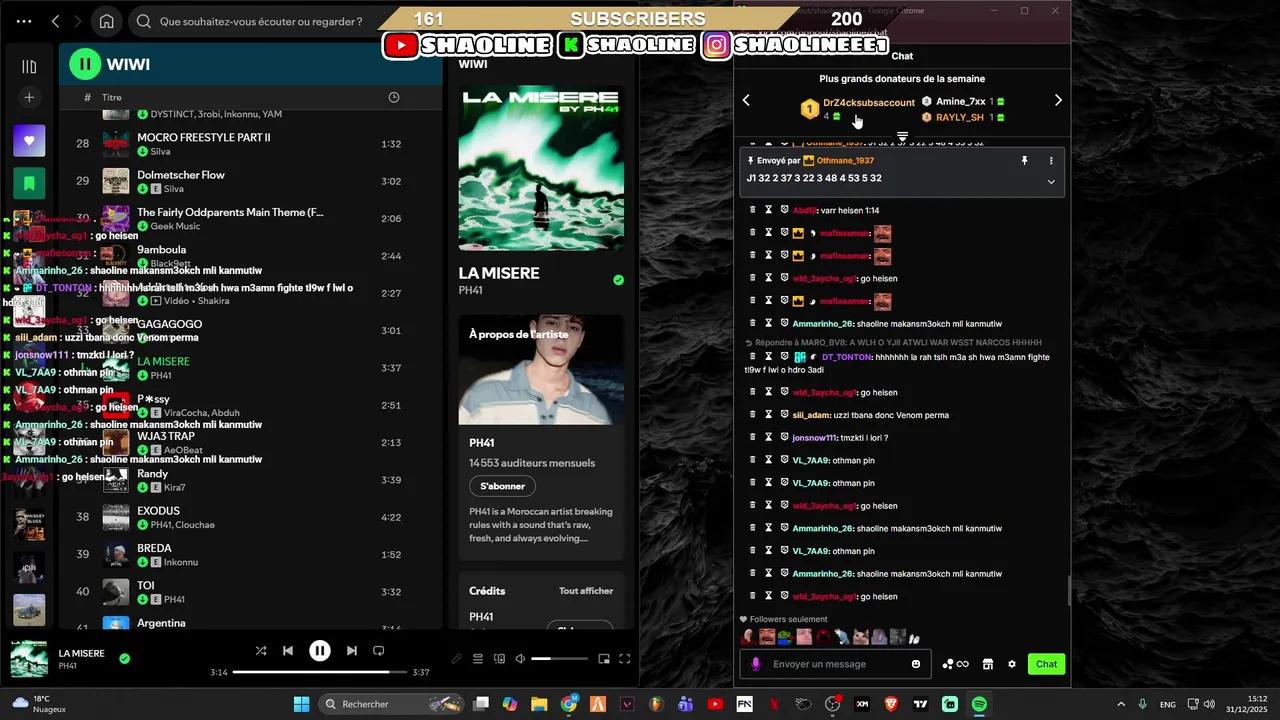Open chat settings gear icon
Image resolution: width=1280 pixels, height=720 pixels.
(x=1012, y=664)
